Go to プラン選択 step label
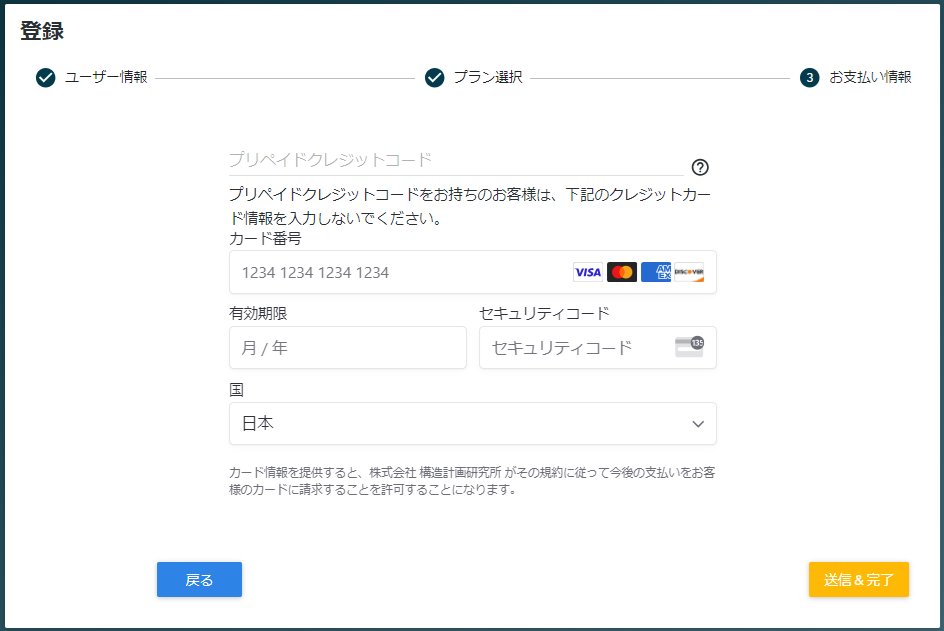944x631 pixels. pos(488,77)
